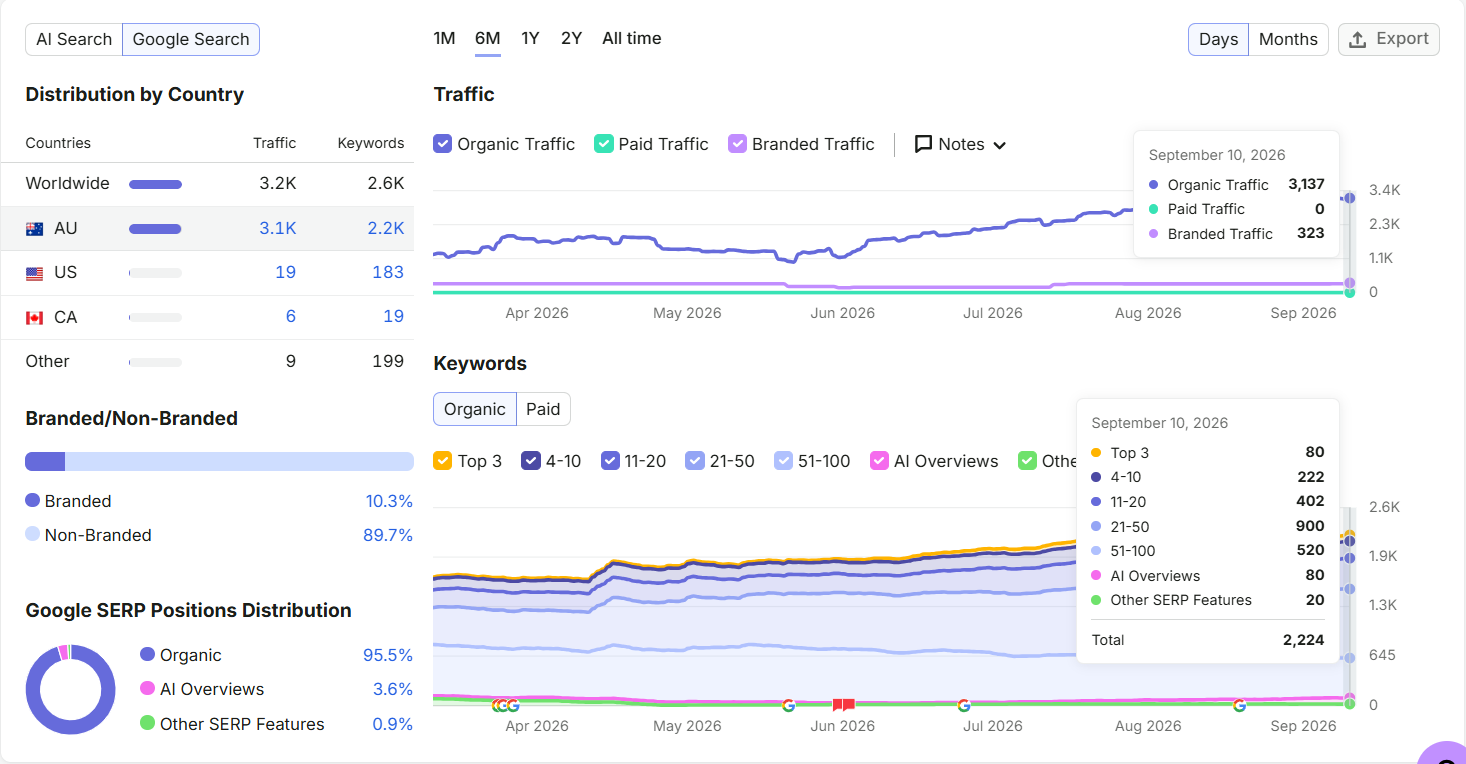Screen dimensions: 1466x764
Task: Set the time range to 1M
Action: pos(444,38)
